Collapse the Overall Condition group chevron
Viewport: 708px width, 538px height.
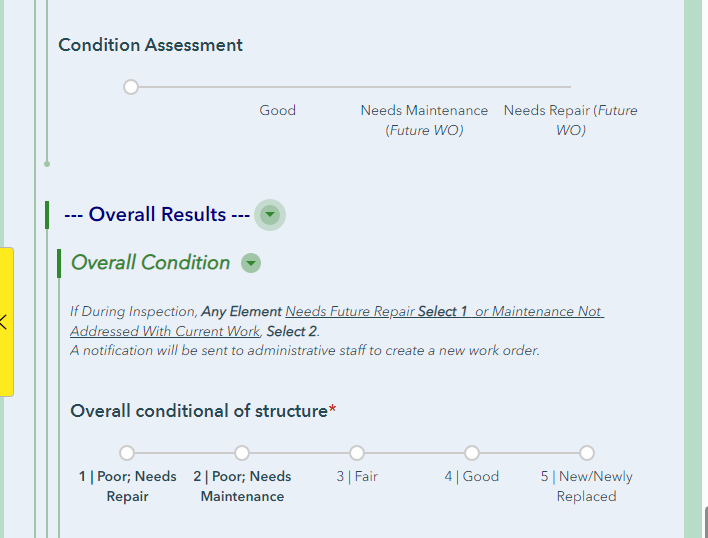tap(251, 263)
